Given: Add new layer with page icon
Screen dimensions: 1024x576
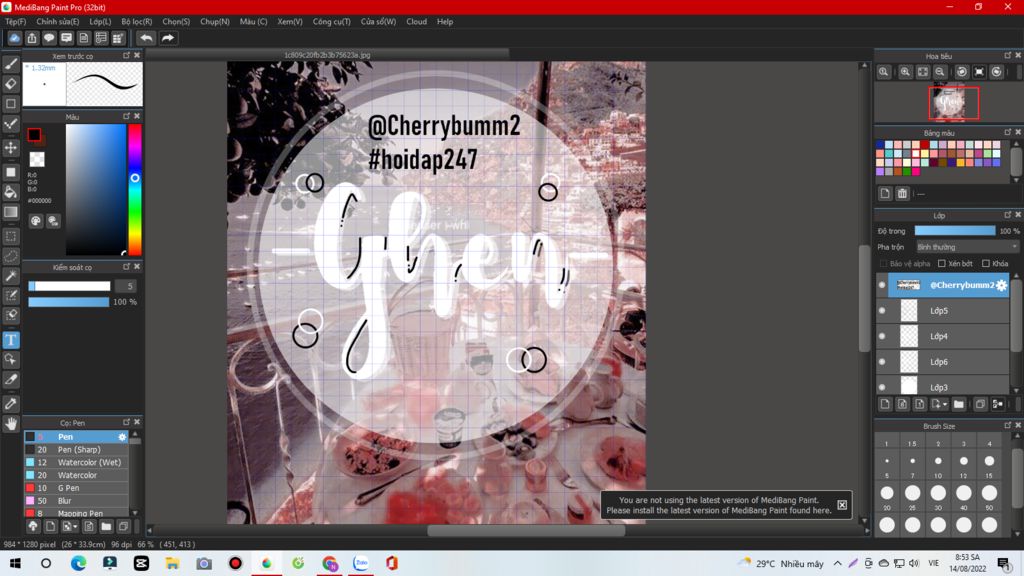Looking at the screenshot, I should [885, 404].
